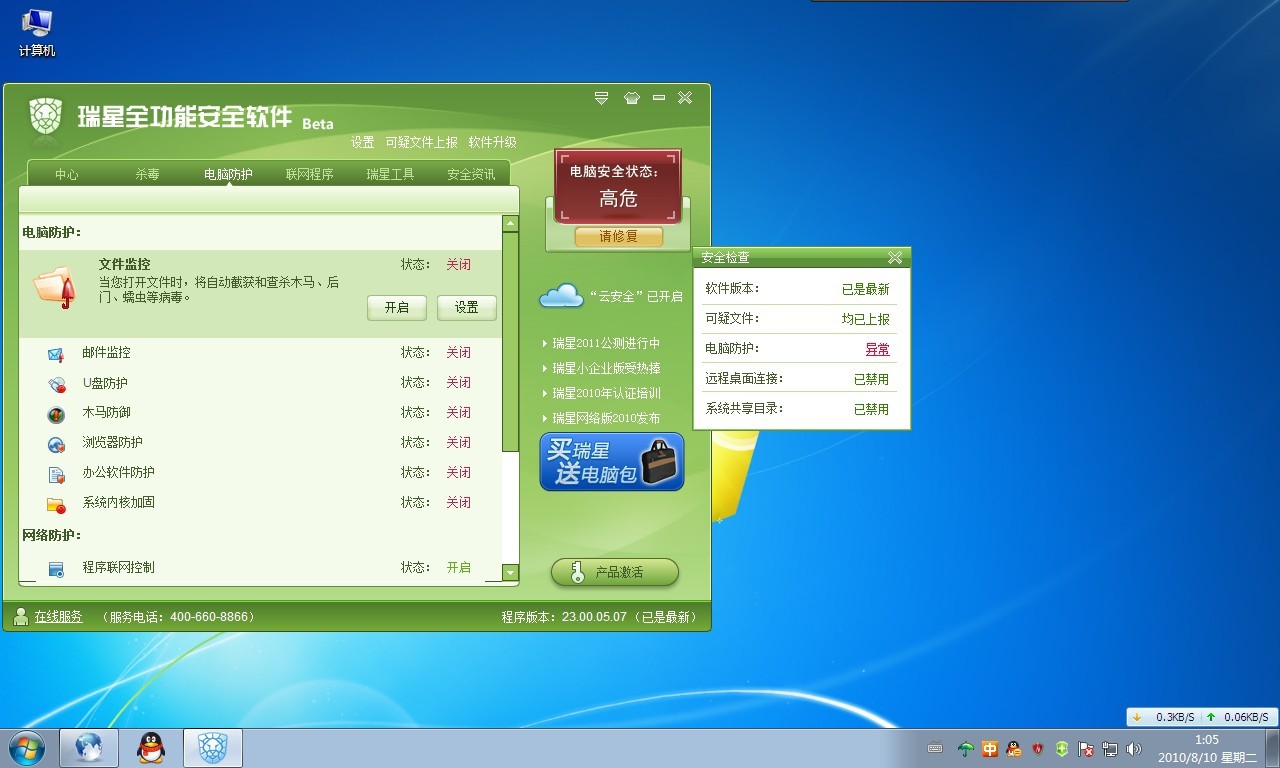Click the 软件升级 link
1280x768 pixels.
[492, 143]
